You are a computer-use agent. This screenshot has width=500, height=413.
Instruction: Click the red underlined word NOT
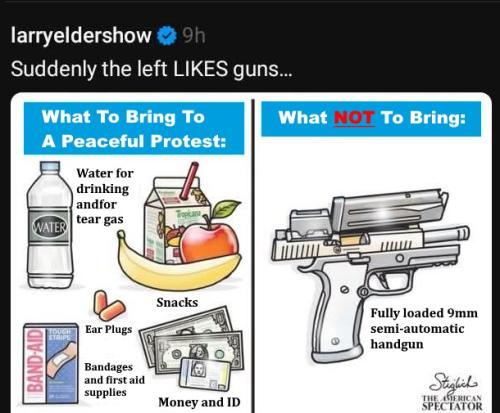click(x=354, y=118)
